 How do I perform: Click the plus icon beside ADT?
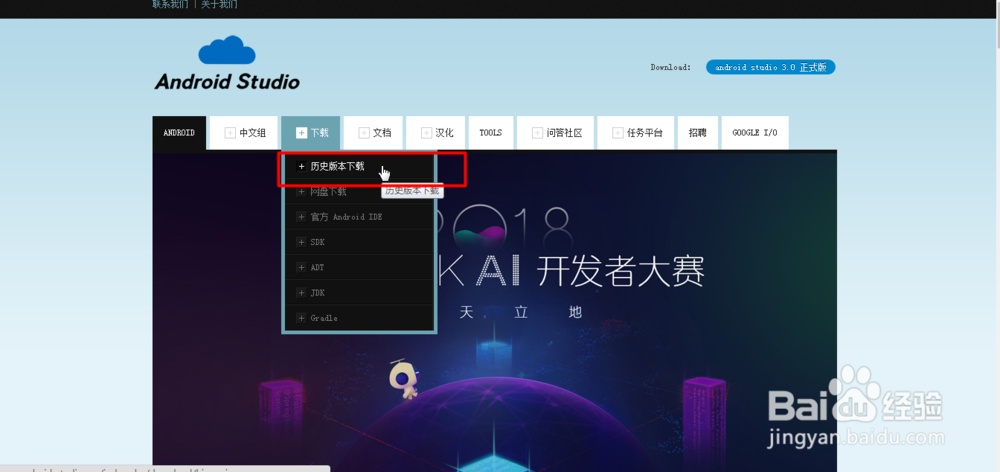click(x=302, y=267)
